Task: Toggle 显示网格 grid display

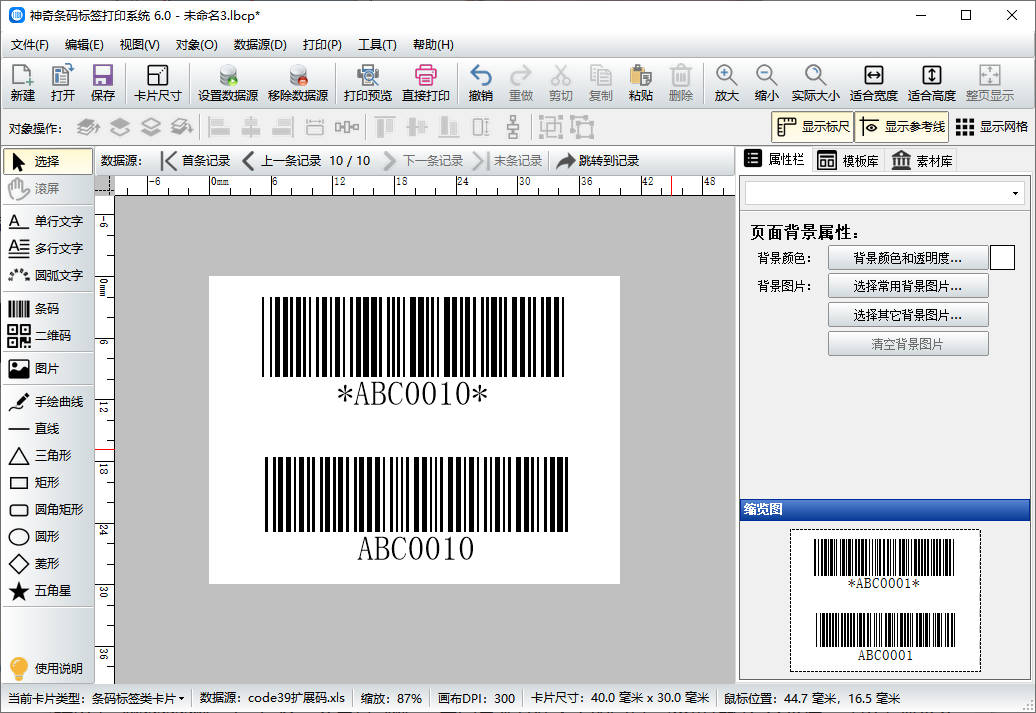Action: coord(992,127)
